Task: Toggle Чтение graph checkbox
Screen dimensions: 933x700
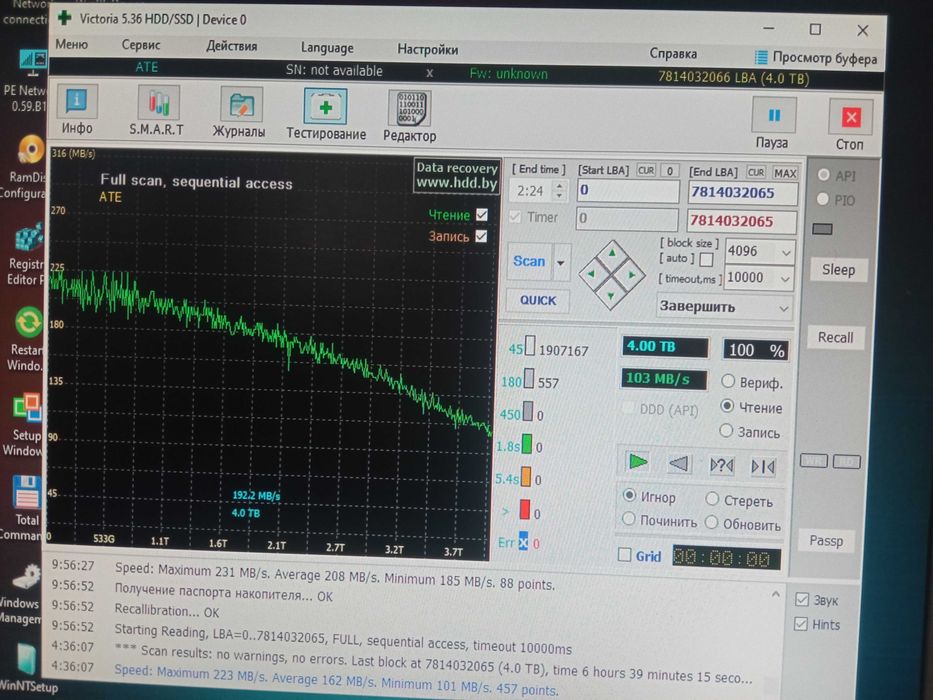Action: pyautogui.click(x=481, y=214)
